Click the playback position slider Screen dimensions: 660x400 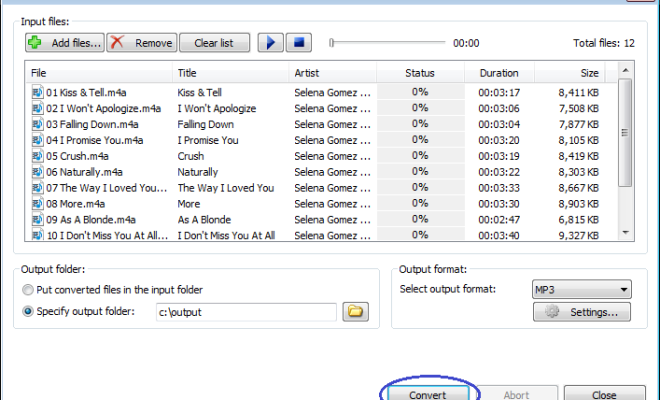point(387,43)
